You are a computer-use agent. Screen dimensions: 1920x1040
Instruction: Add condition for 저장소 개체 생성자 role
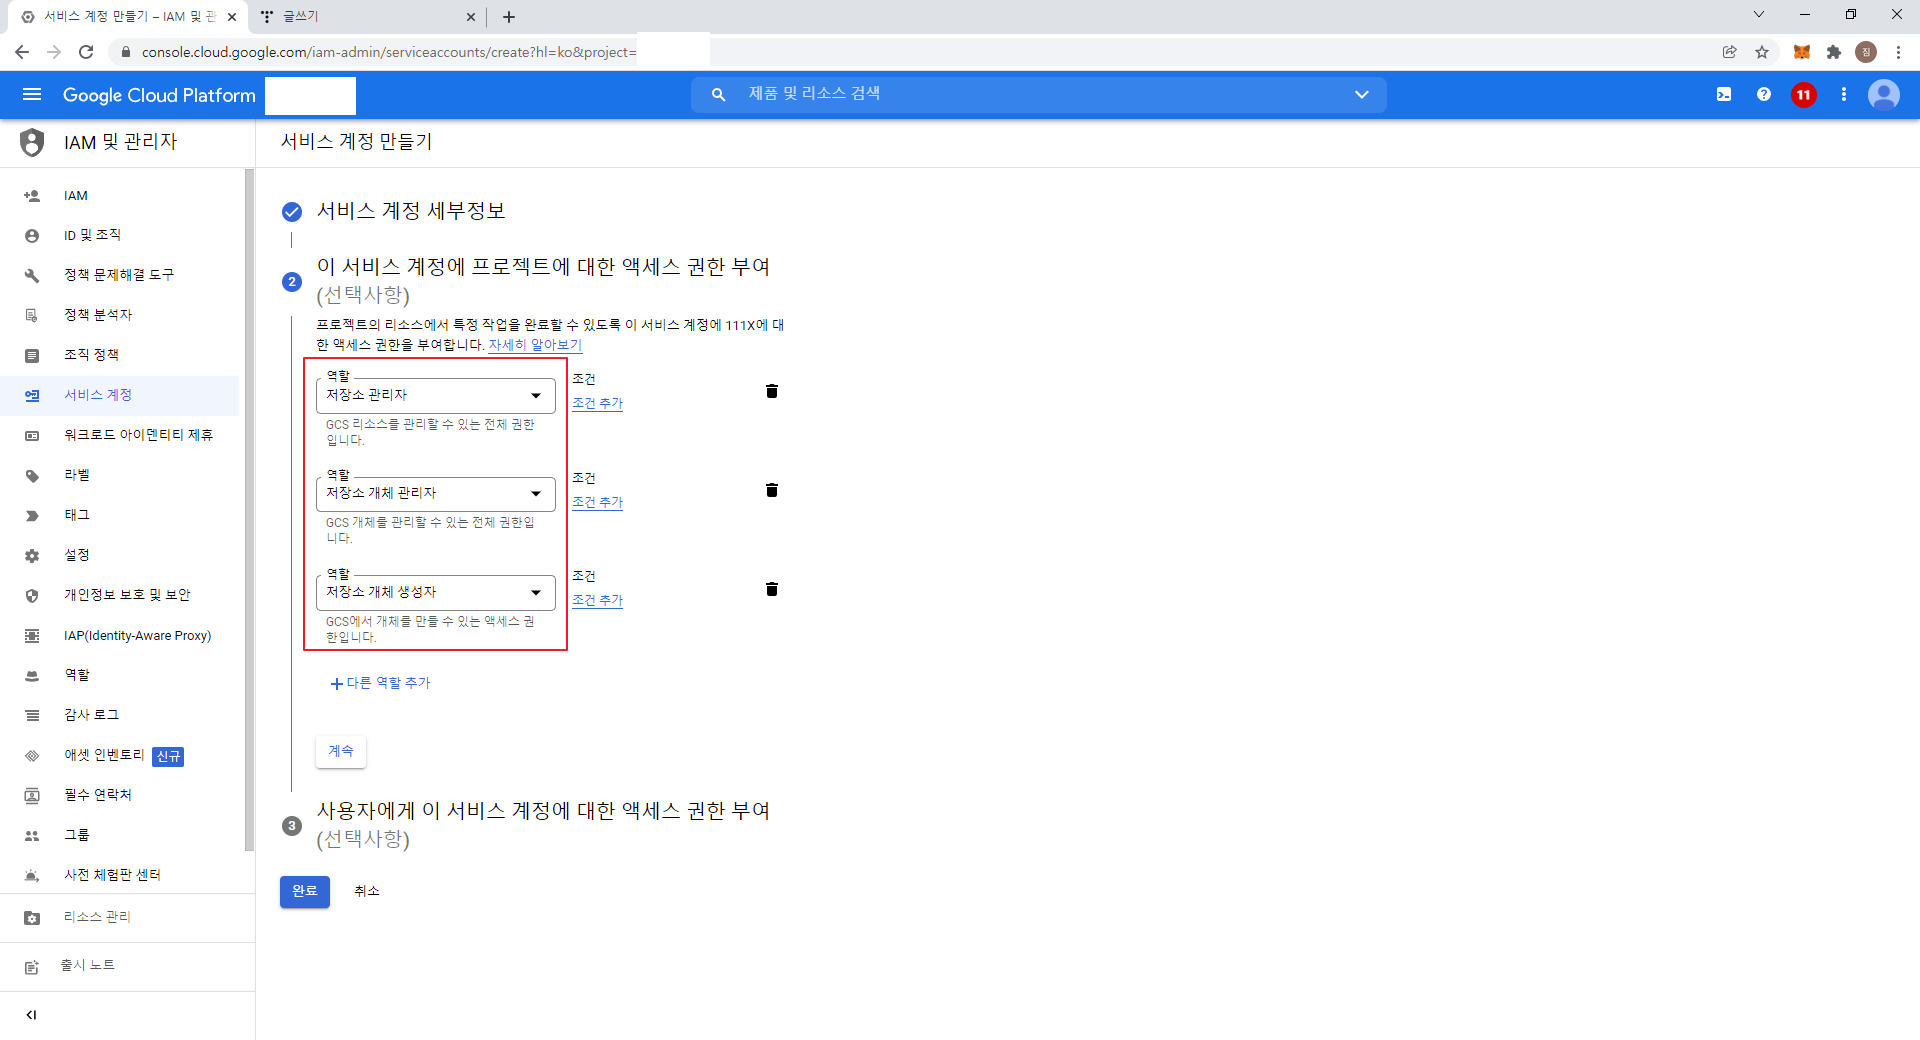click(x=598, y=601)
